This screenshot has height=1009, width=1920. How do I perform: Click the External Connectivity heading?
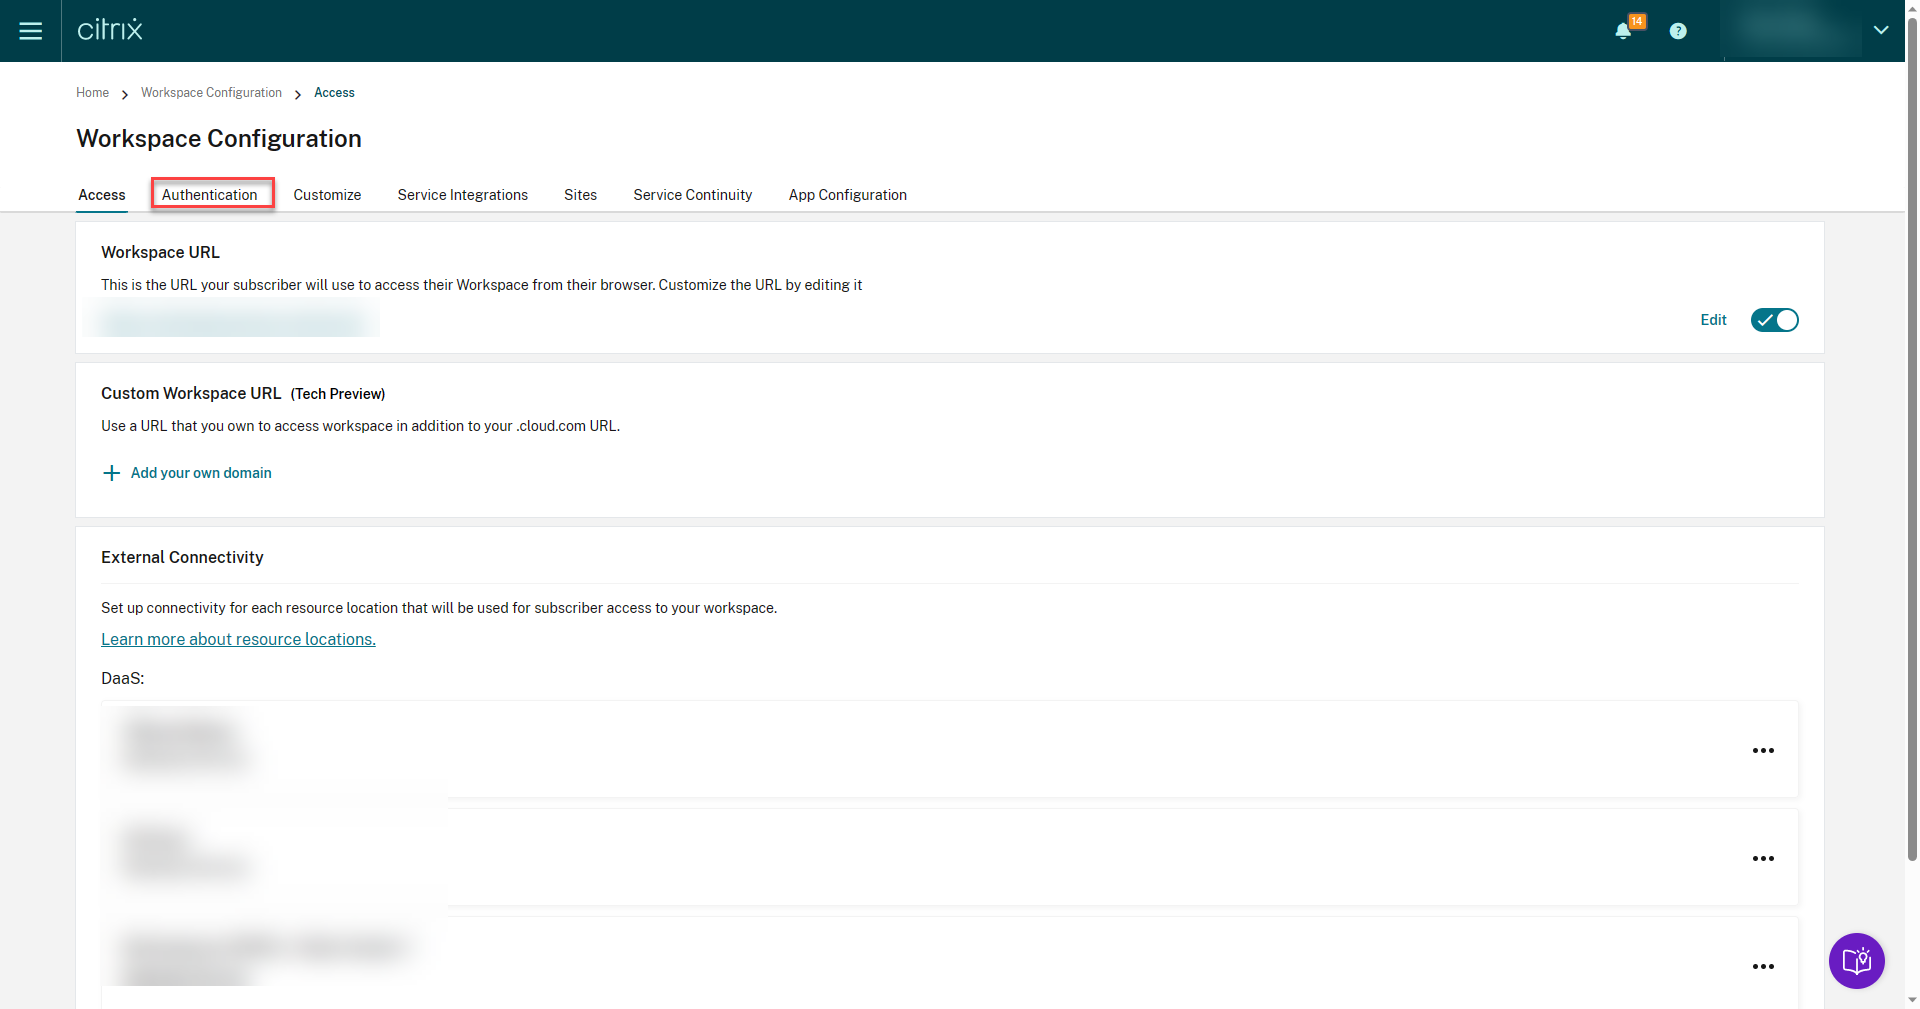pos(182,558)
